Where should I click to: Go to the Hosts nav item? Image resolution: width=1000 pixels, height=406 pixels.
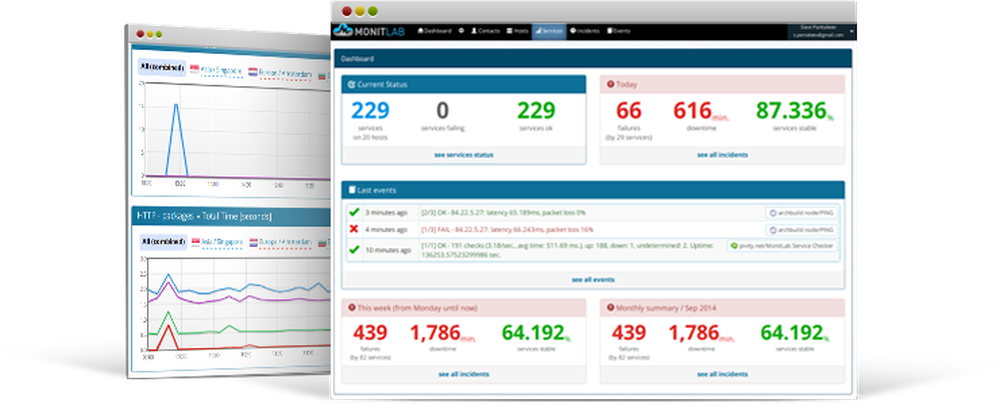click(x=517, y=31)
